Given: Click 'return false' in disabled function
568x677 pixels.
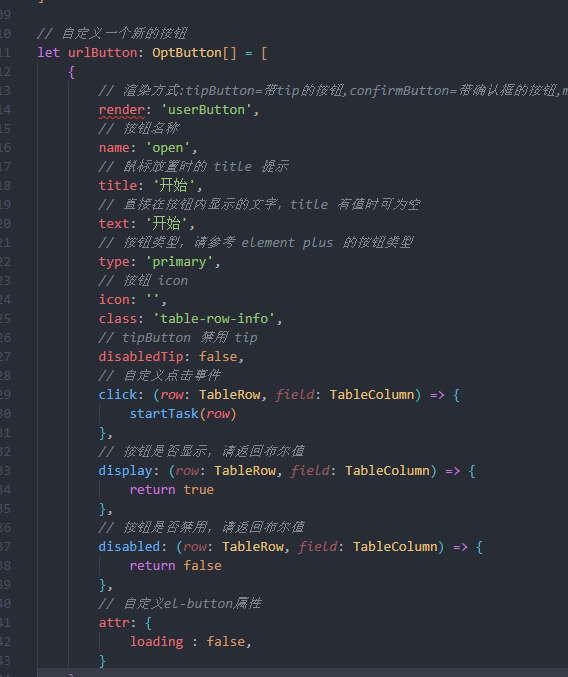Looking at the screenshot, I should (176, 566).
